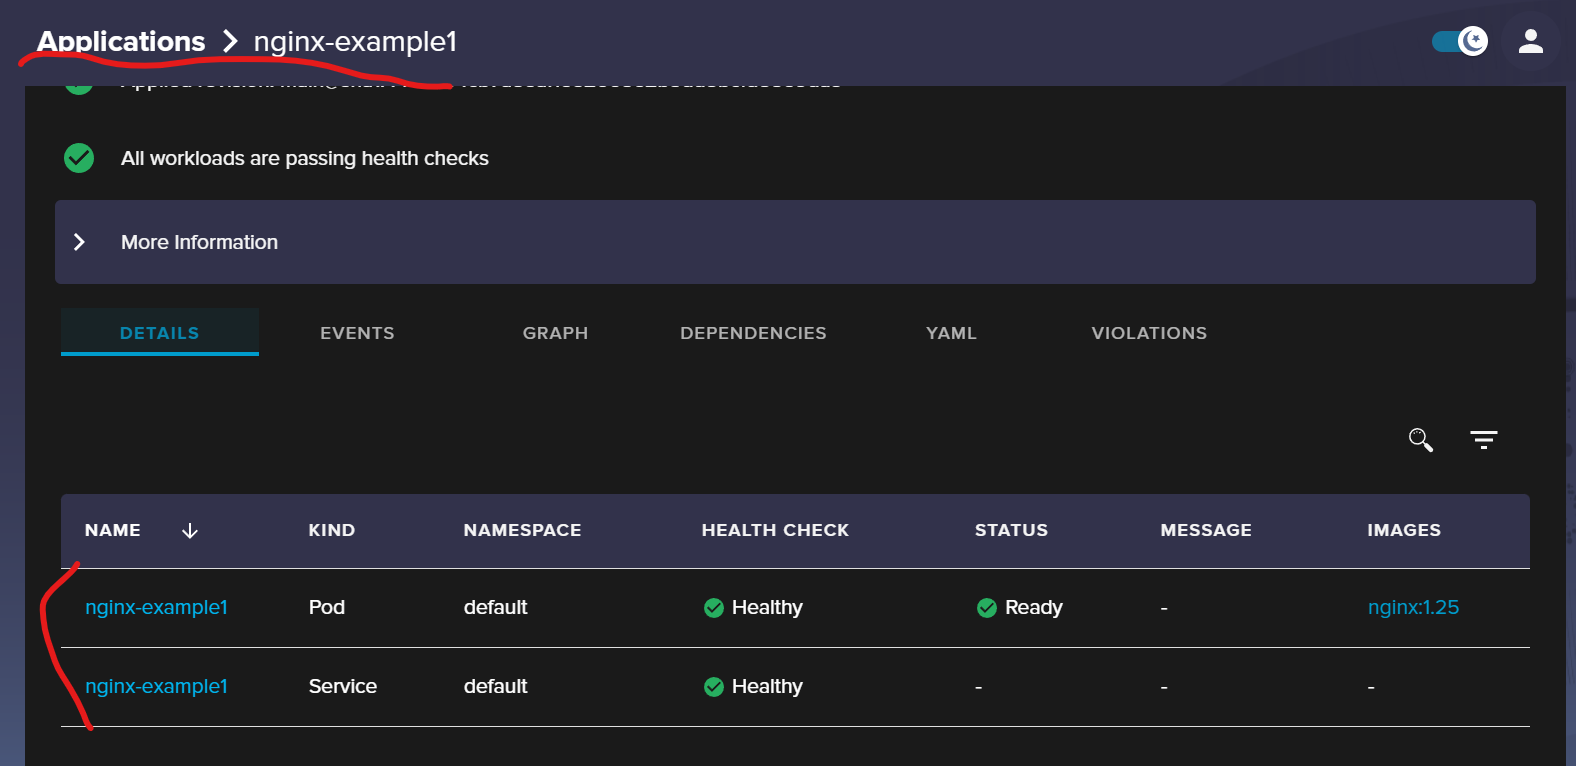Screen dimensions: 1576x766
Task: Switch to the Events tab
Action: pos(357,333)
